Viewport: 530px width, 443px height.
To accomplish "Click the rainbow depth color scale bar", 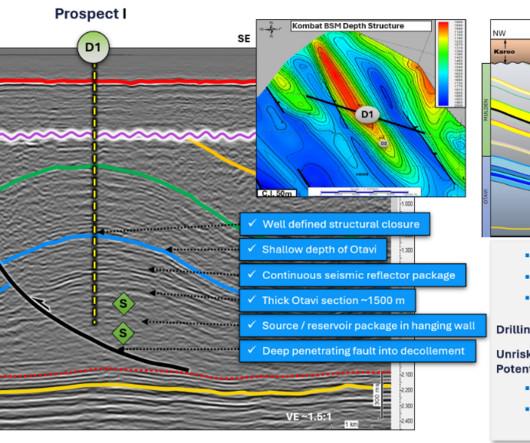I will (x=443, y=64).
